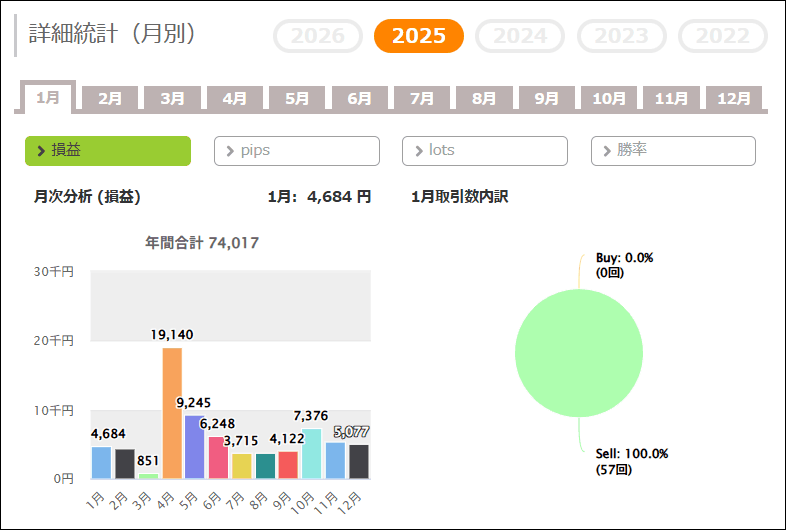The image size is (786, 530).
Task: Click the orange April bar labeled 19,140
Action: [172, 413]
